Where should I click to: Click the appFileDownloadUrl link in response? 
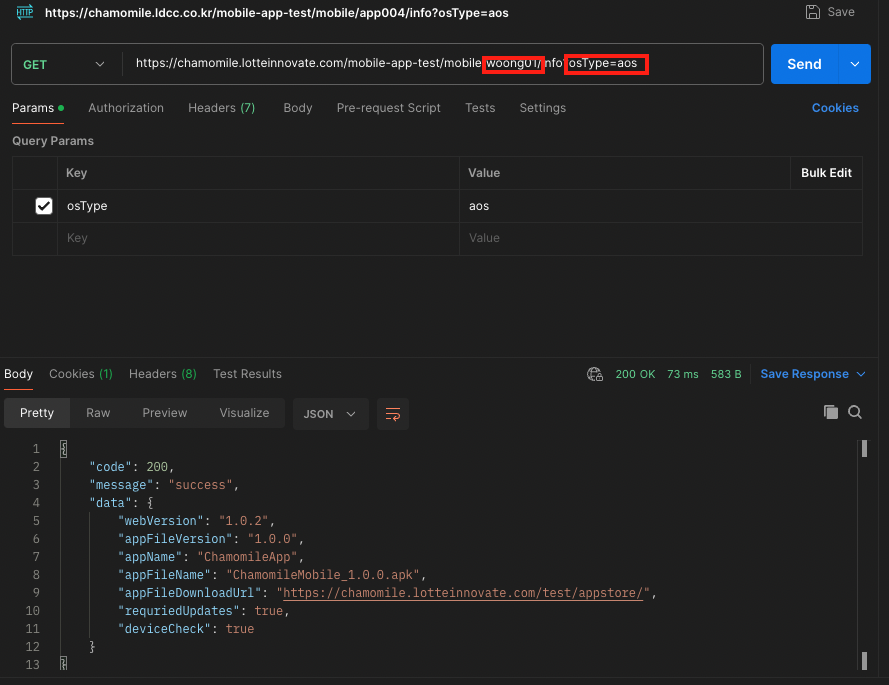(x=466, y=593)
